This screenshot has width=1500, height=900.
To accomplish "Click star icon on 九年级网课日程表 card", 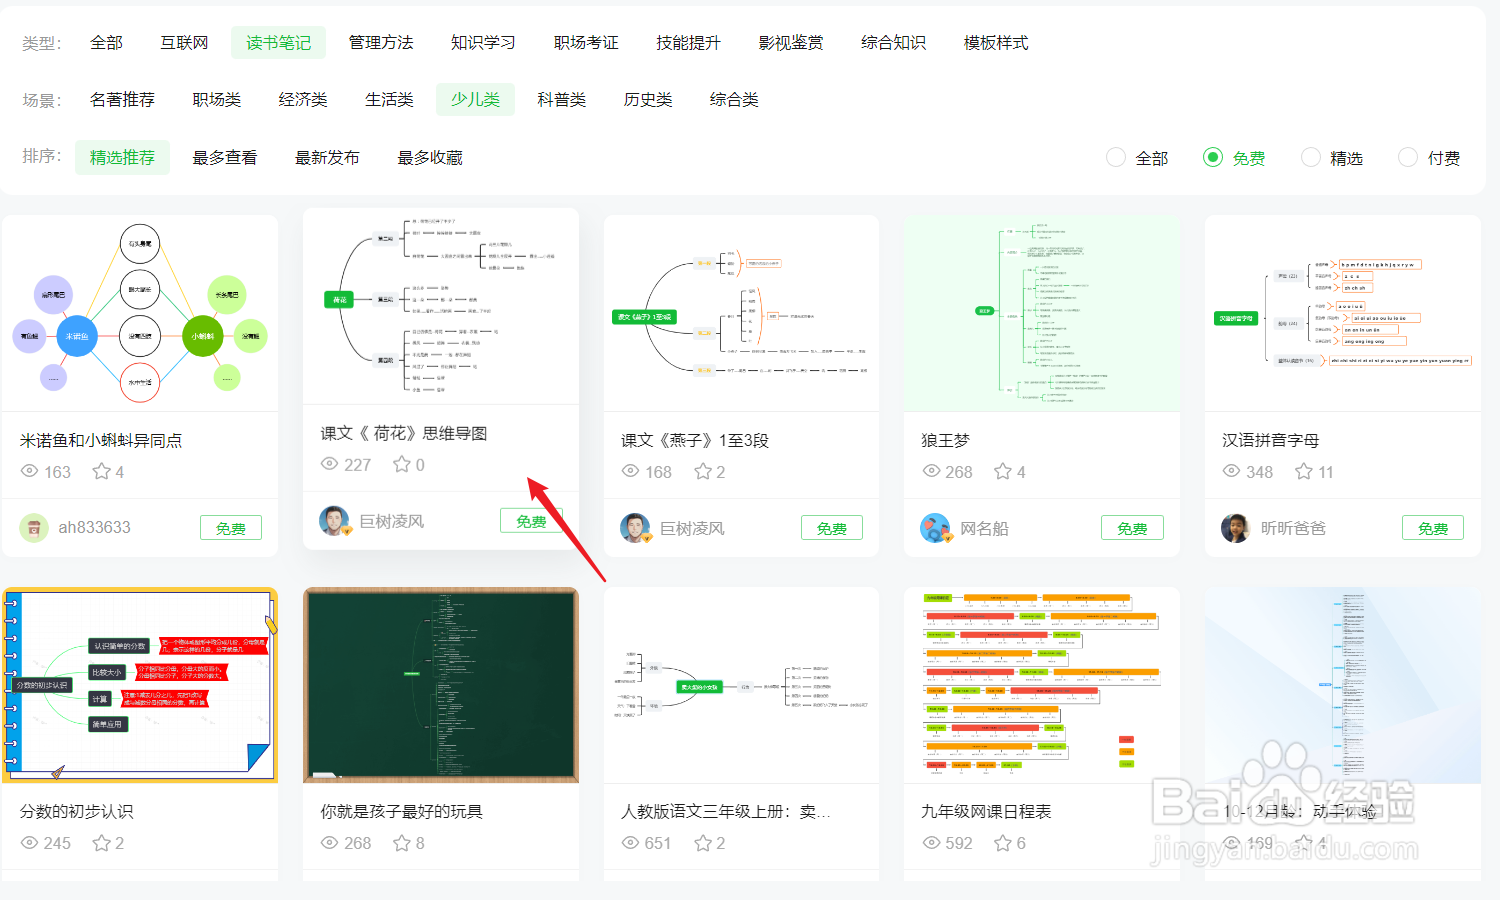I will (x=1003, y=843).
